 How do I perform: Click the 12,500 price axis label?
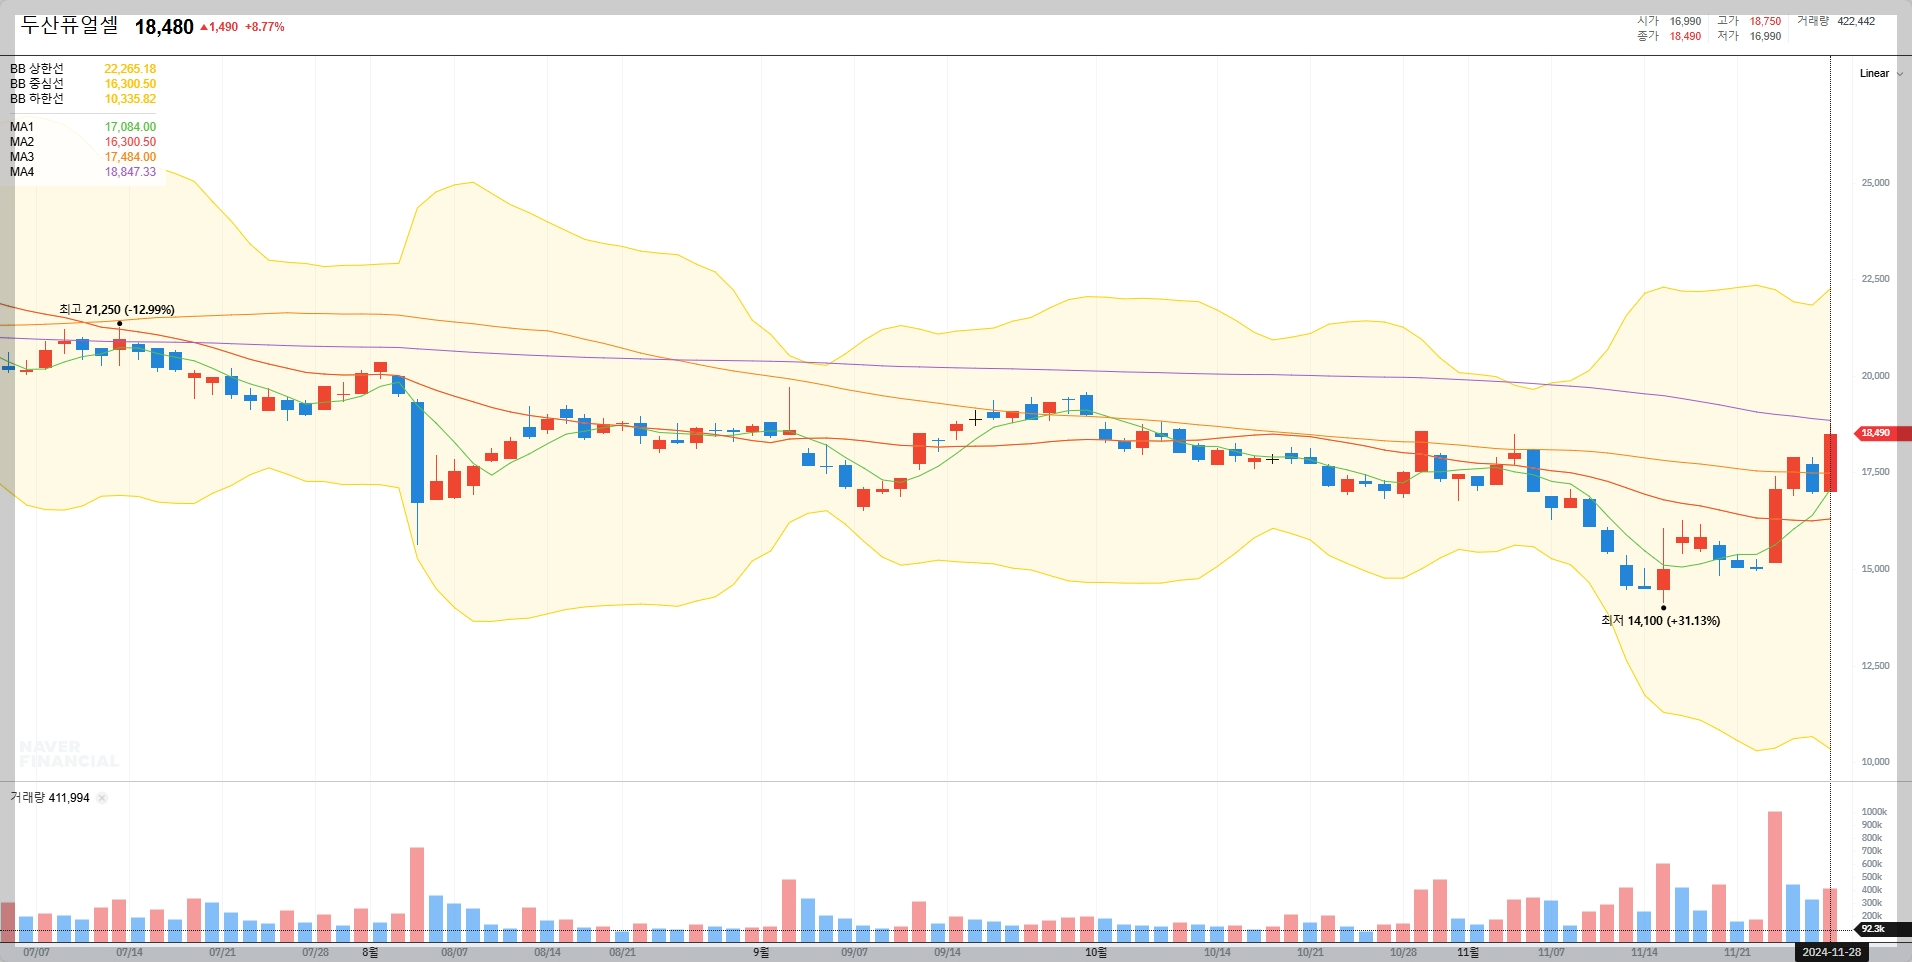(1875, 666)
